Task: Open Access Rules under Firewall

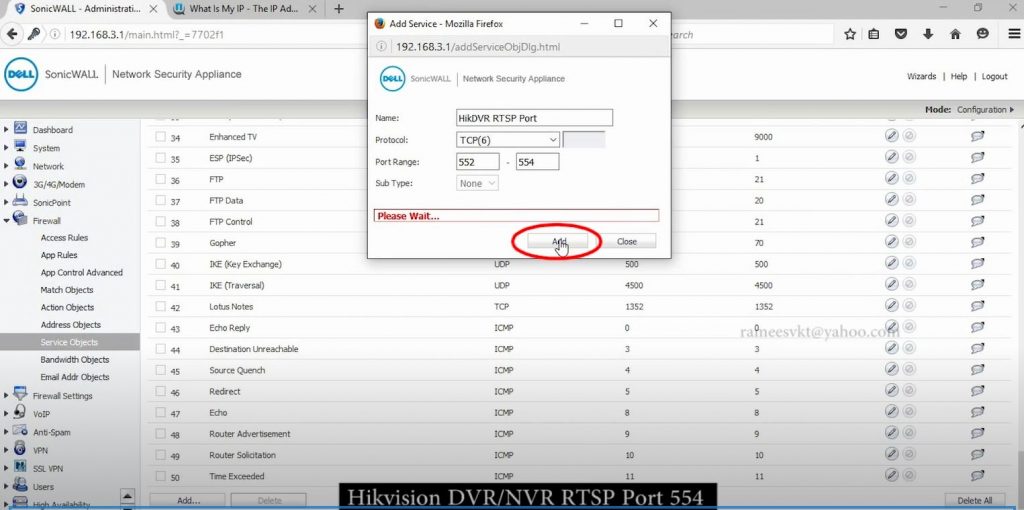Action: [64, 238]
